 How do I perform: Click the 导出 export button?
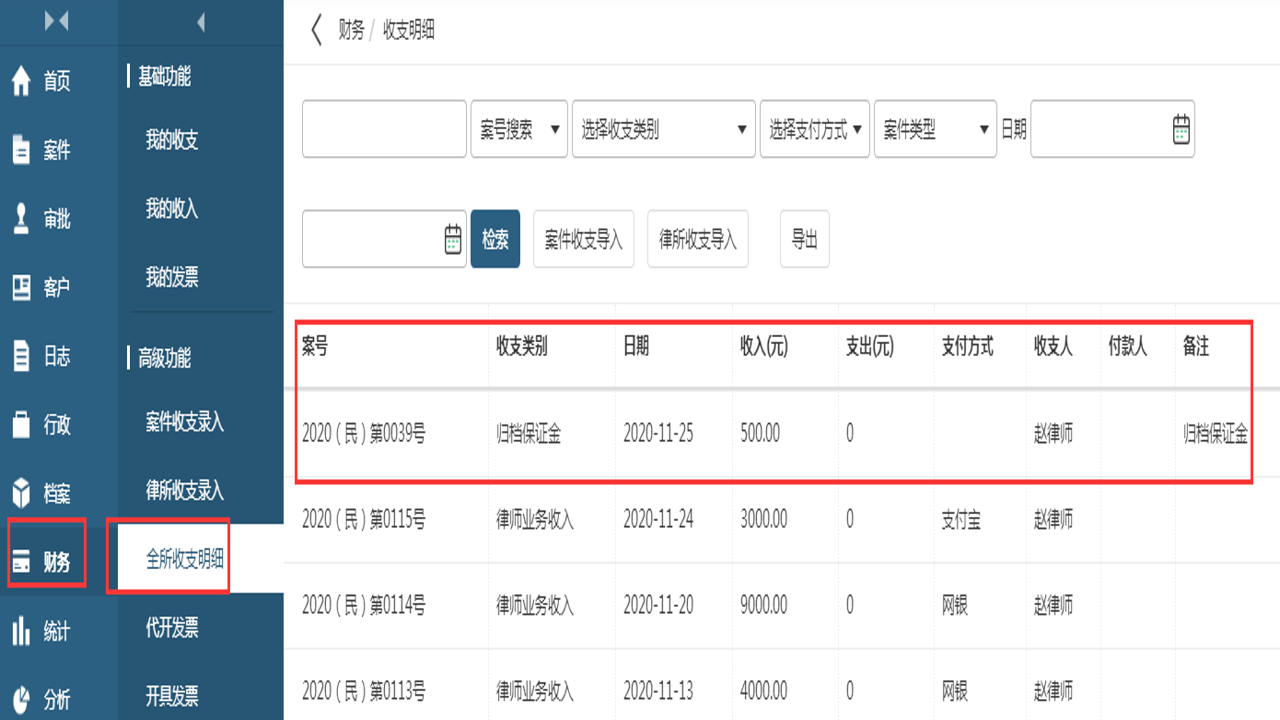pos(805,239)
